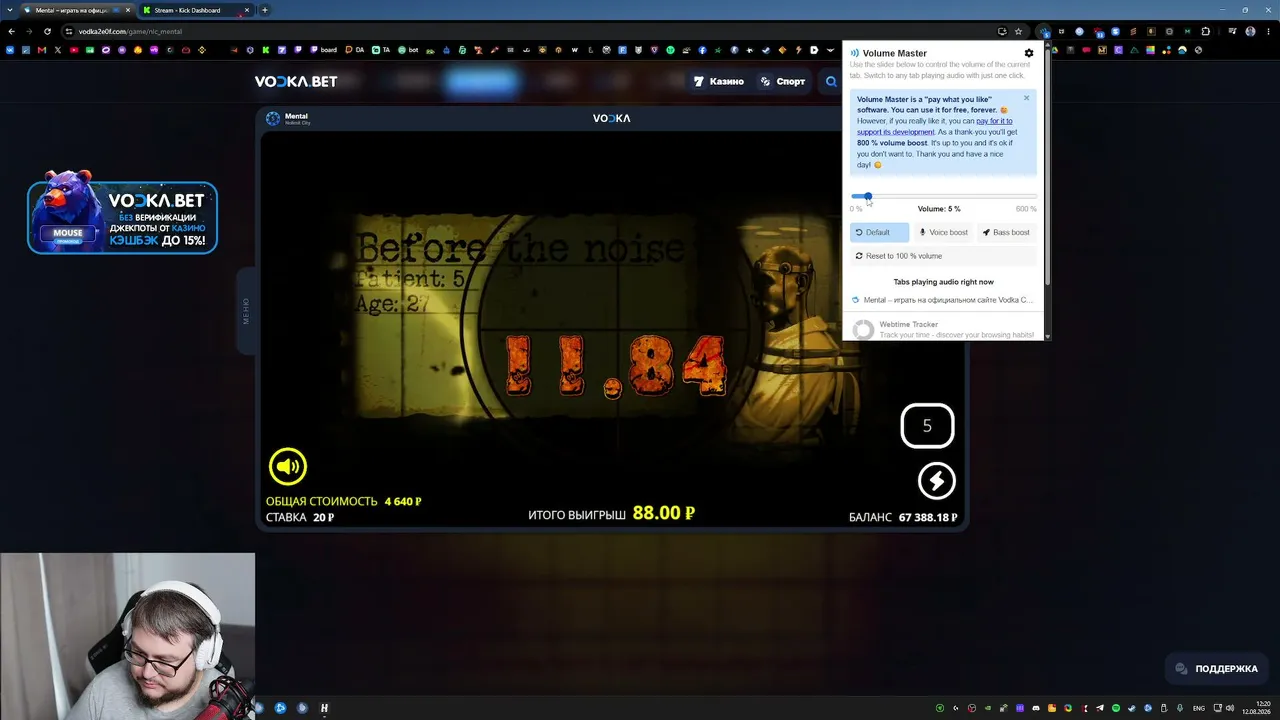The width and height of the screenshot is (1280, 720).
Task: Open the 'TA' bookmark
Action: pyautogui.click(x=381, y=50)
